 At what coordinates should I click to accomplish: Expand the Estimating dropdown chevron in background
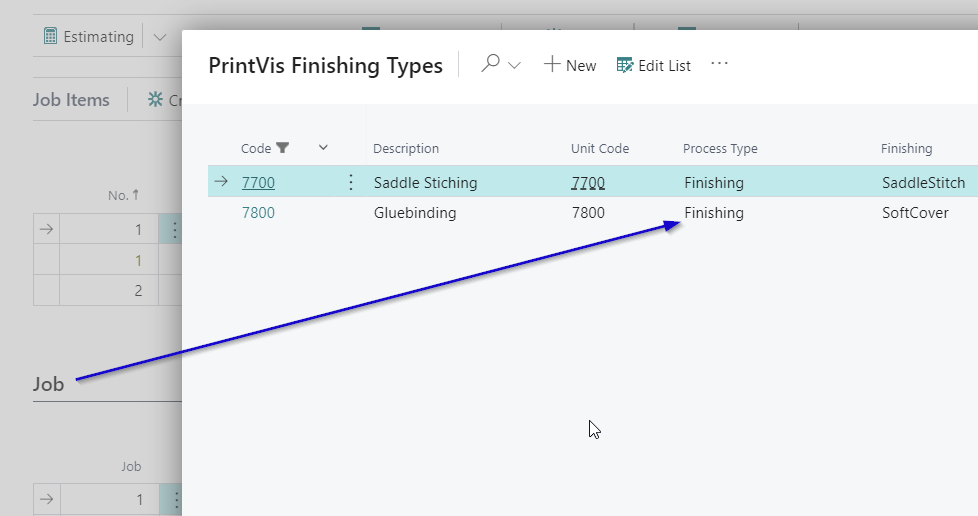pyautogui.click(x=160, y=37)
